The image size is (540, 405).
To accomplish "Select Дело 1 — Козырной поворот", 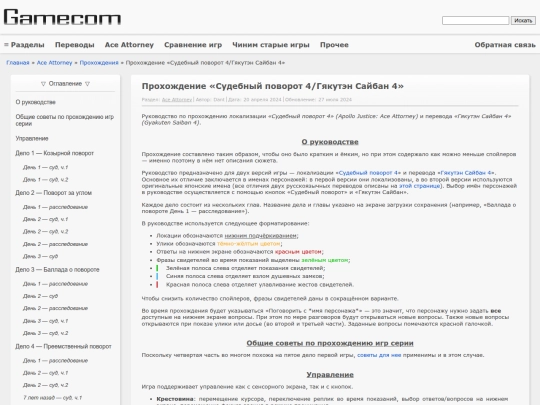I will 54,153.
